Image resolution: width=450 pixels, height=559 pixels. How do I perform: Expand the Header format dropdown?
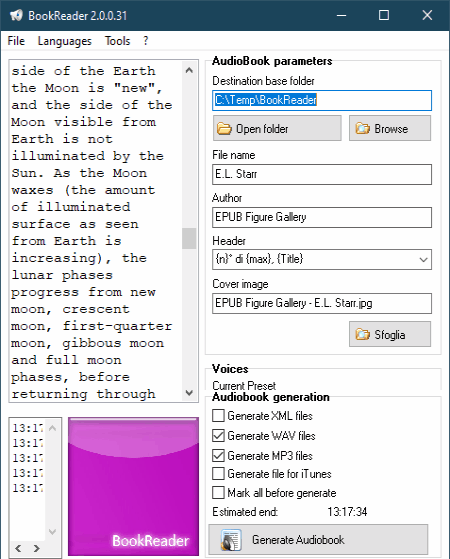[x=423, y=259]
